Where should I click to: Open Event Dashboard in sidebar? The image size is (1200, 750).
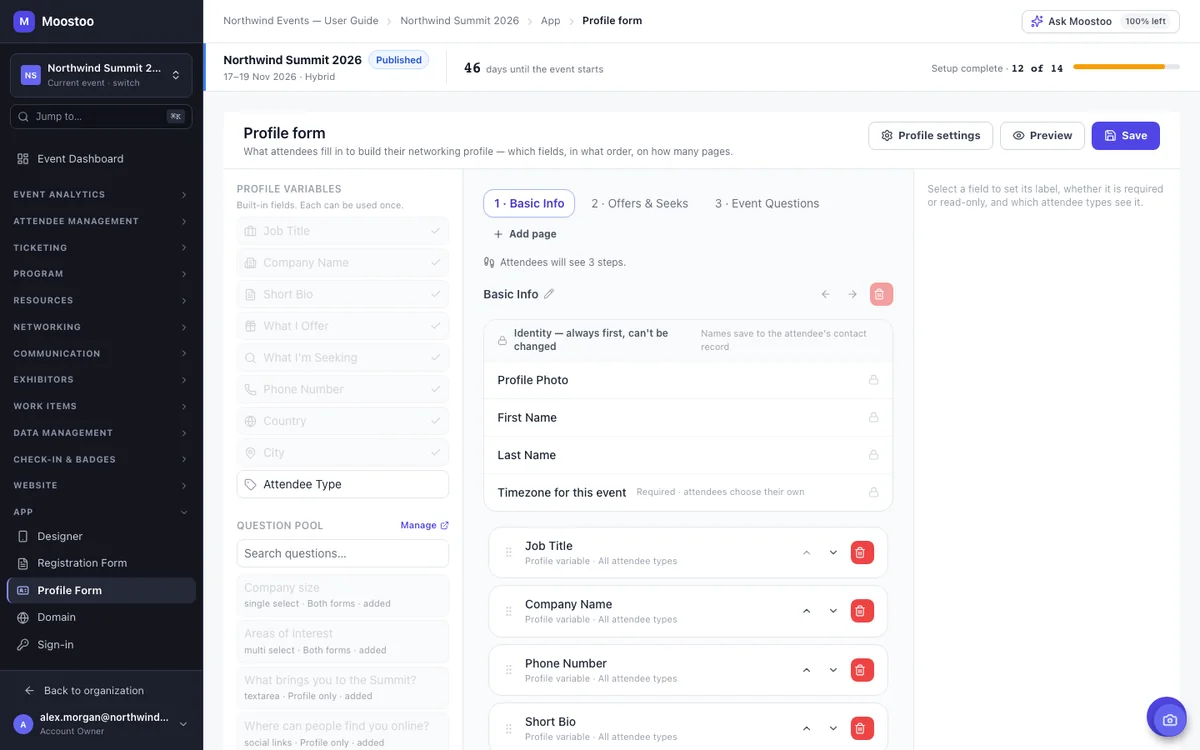pyautogui.click(x=101, y=159)
